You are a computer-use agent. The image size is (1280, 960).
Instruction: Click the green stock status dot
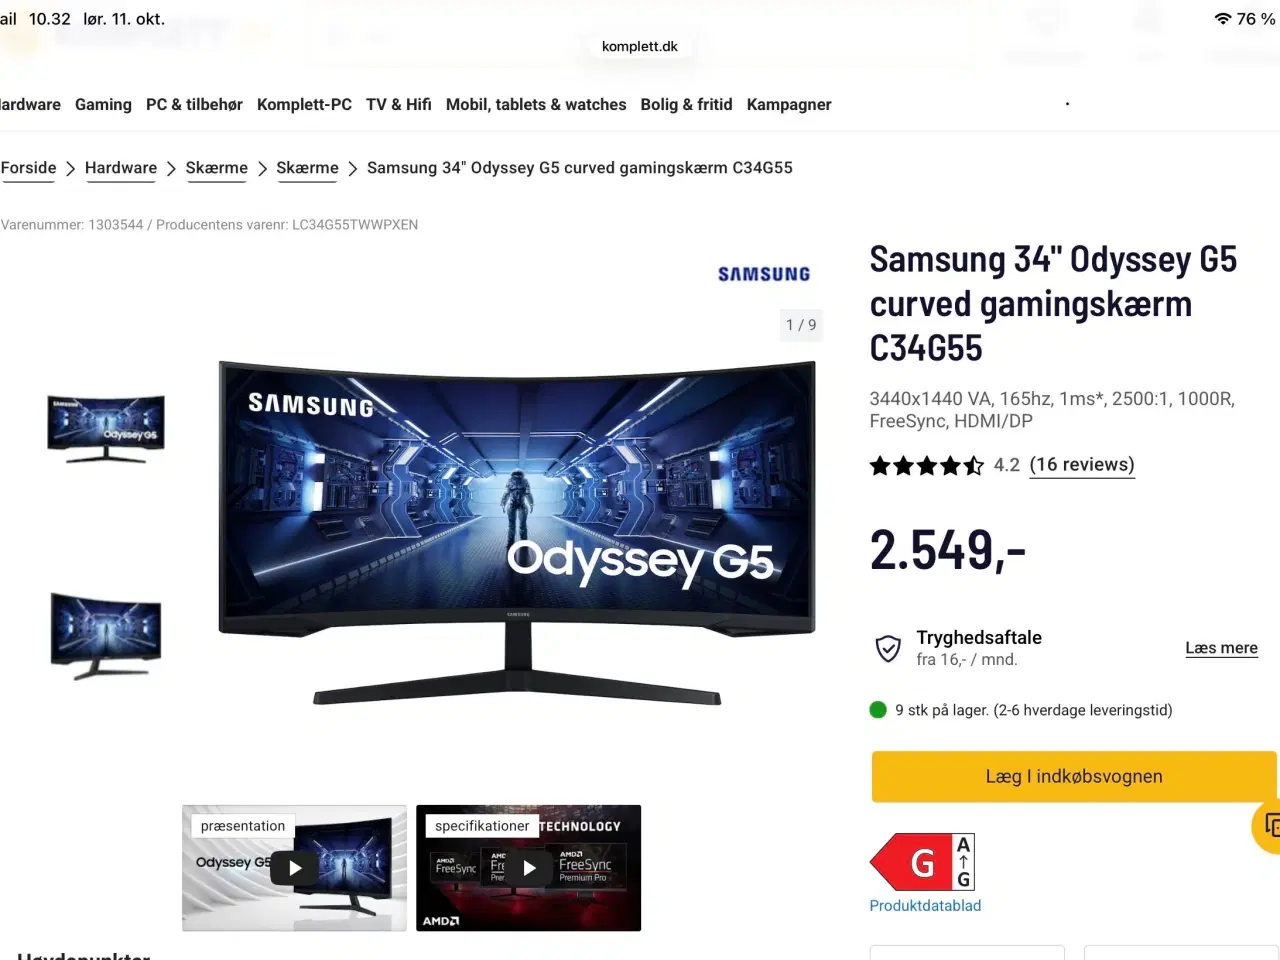[878, 710]
